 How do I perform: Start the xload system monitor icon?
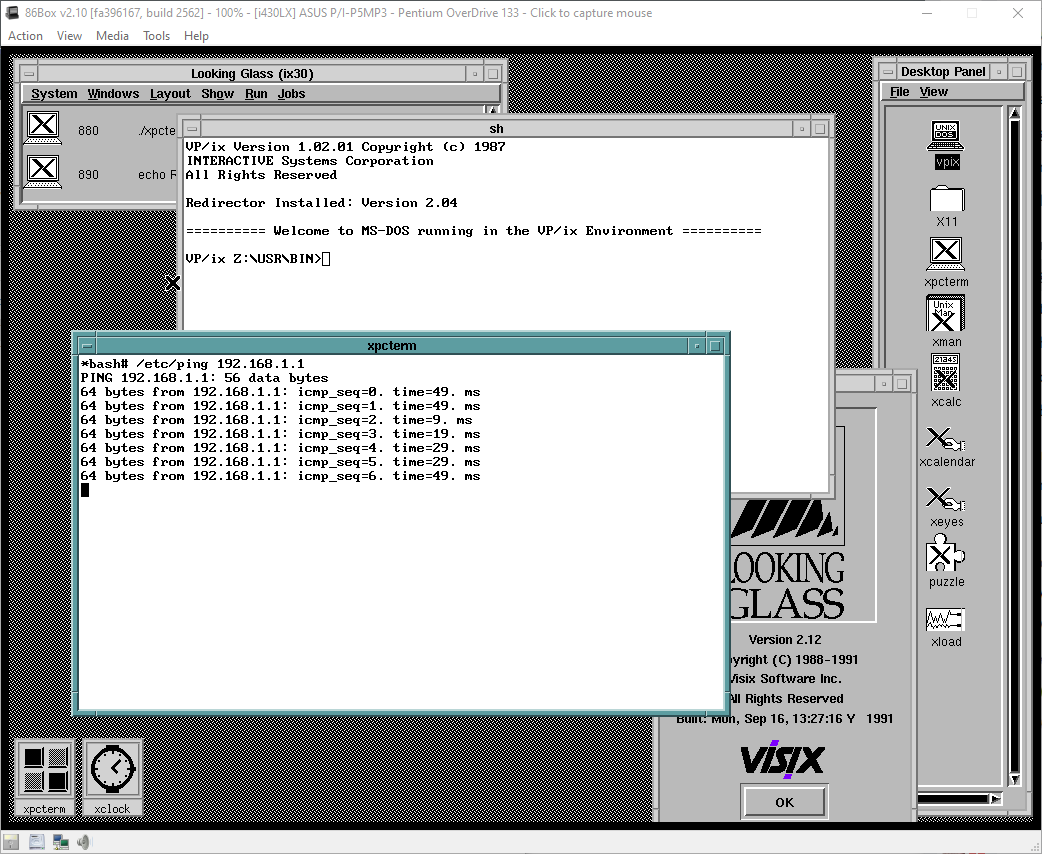coord(946,621)
